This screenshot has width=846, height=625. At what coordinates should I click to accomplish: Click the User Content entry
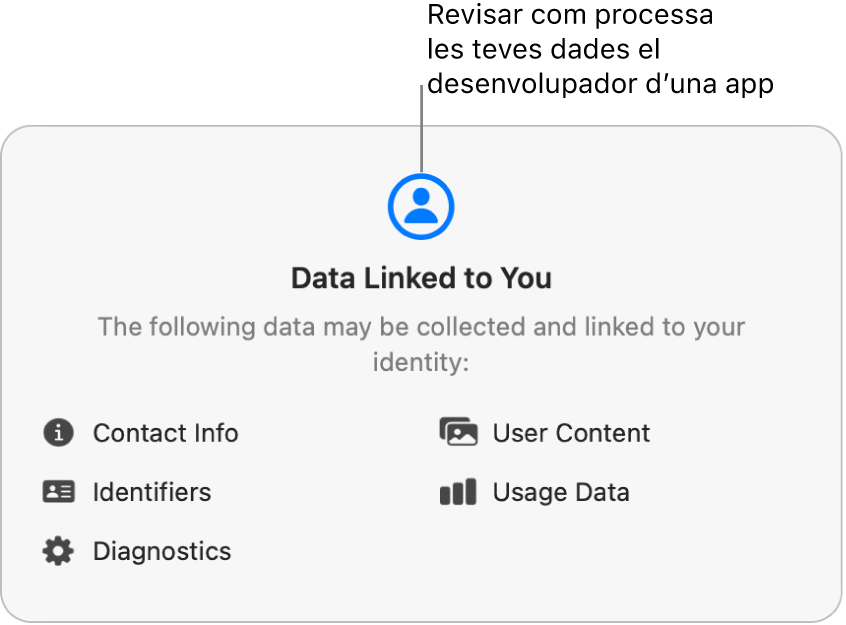[x=571, y=433]
